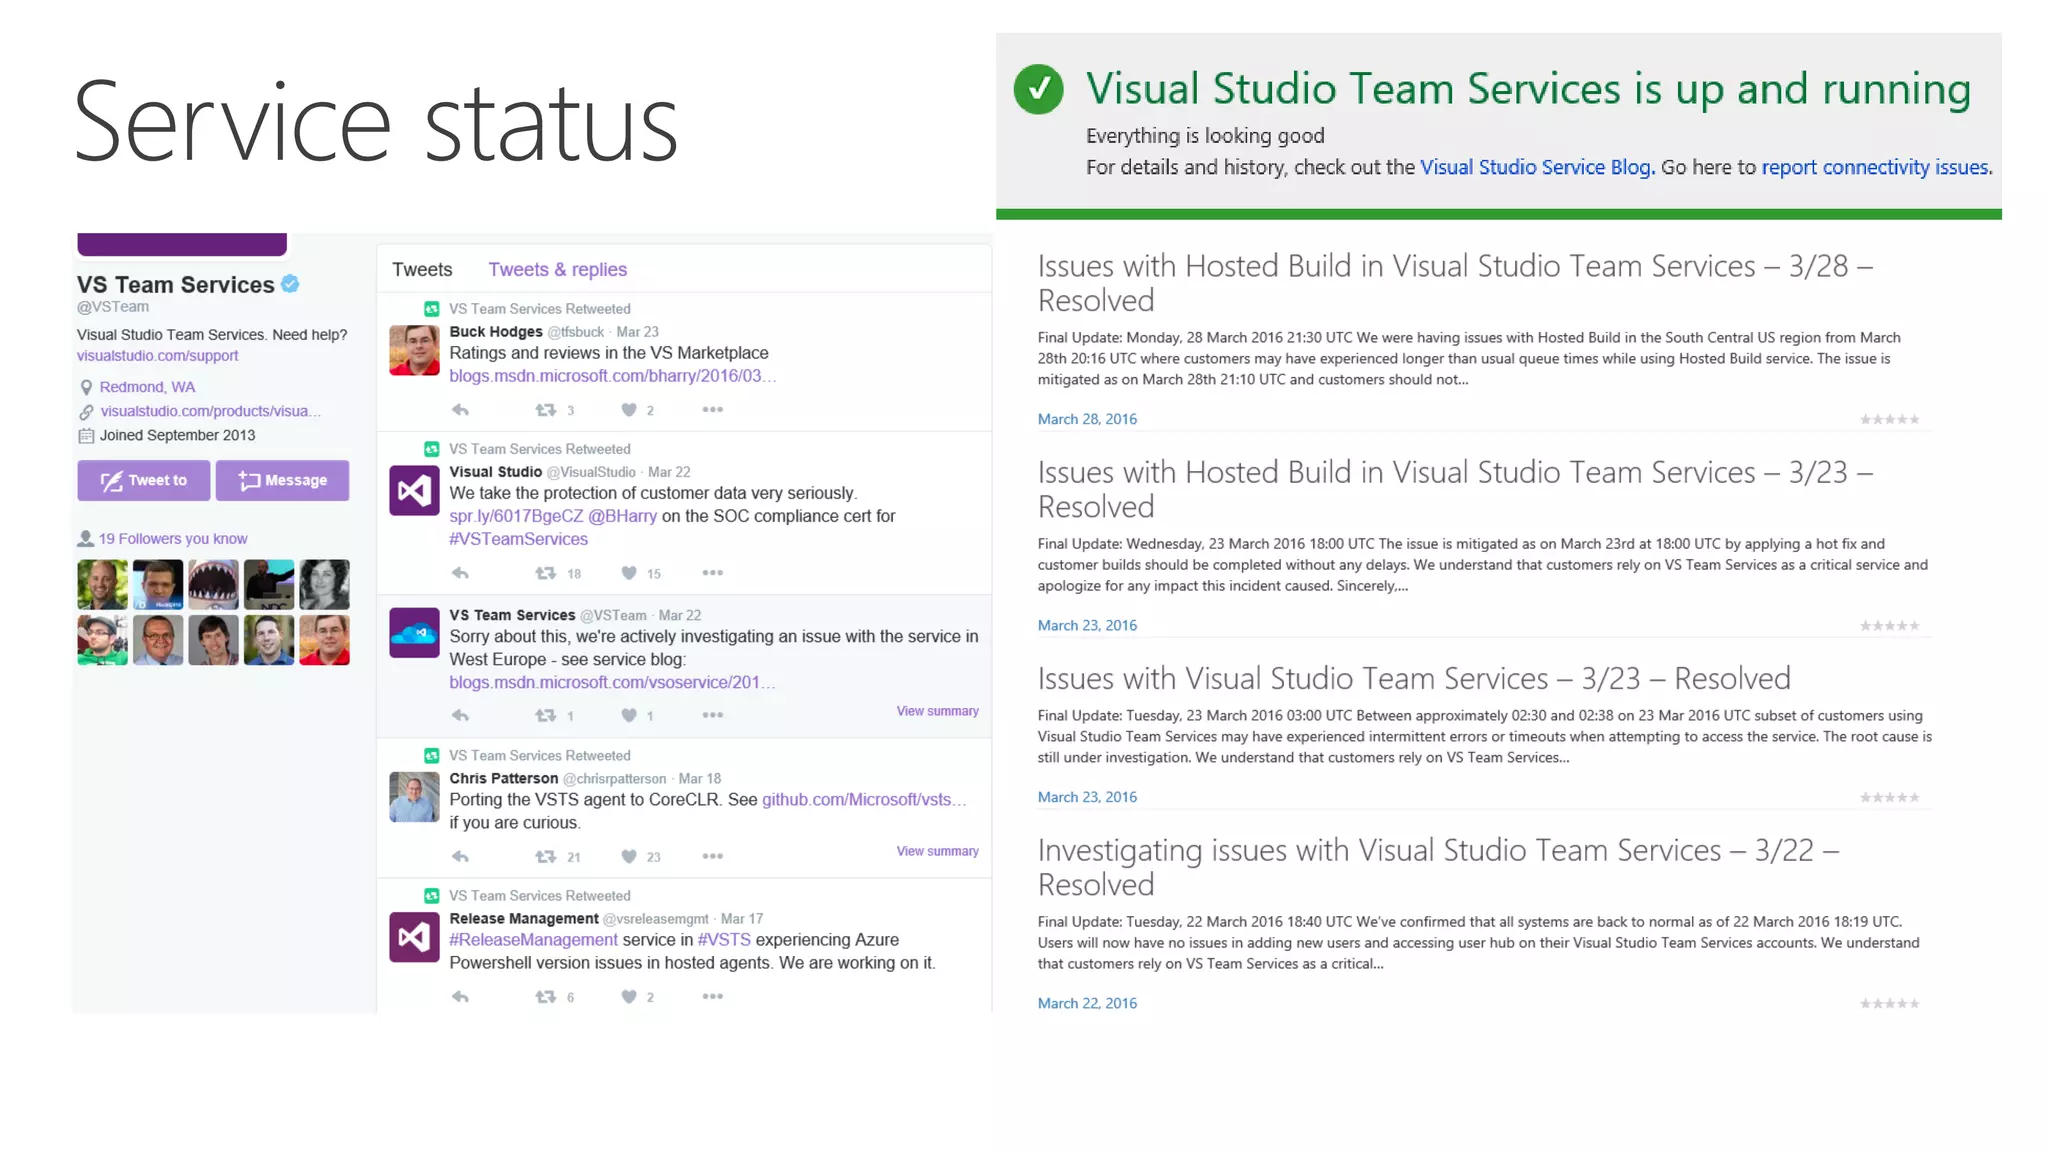Image resolution: width=2048 pixels, height=1150 pixels.
Task: Open more options on Visual Studio's tweet
Action: click(712, 573)
